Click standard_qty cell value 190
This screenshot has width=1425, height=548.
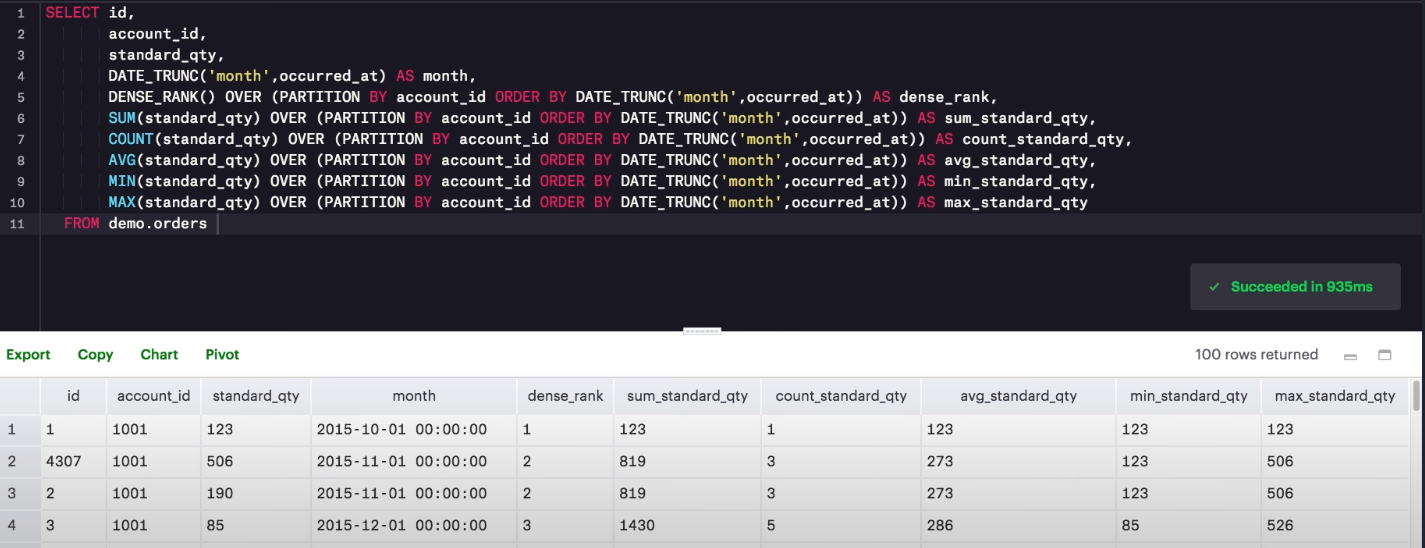256,493
